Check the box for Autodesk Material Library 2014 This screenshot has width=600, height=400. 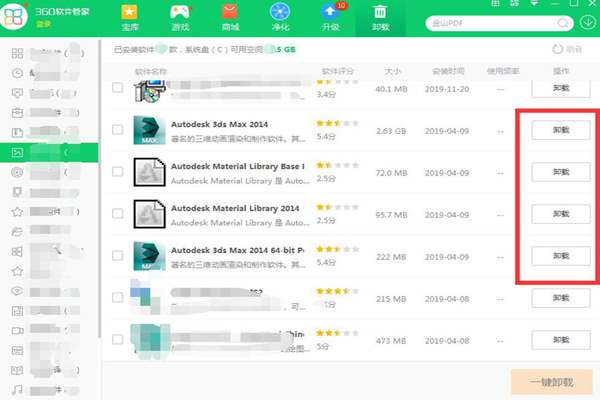point(117,213)
